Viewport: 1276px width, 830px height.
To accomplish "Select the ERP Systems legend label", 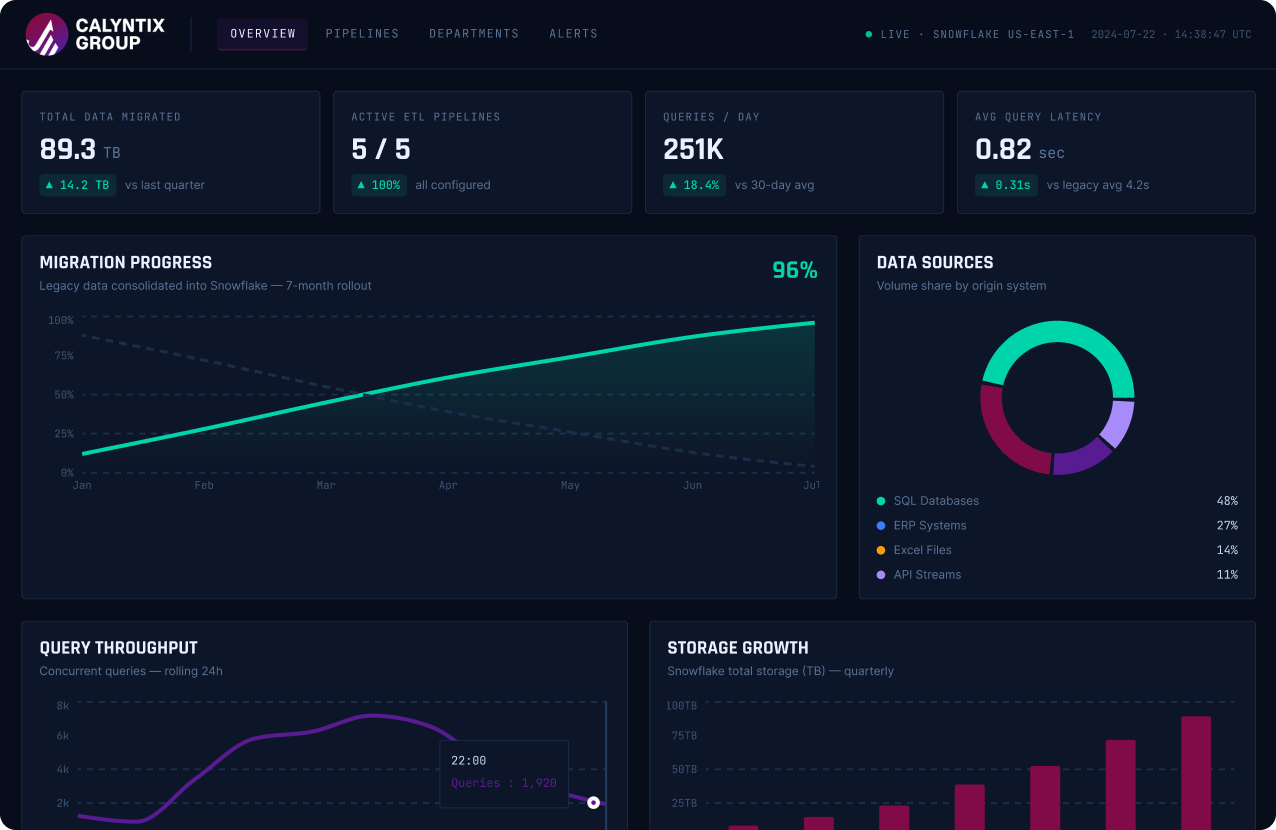I will pos(930,526).
